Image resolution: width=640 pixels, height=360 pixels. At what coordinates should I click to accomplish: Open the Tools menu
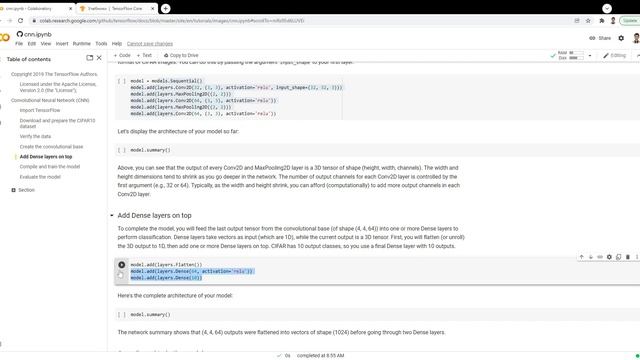(101, 44)
